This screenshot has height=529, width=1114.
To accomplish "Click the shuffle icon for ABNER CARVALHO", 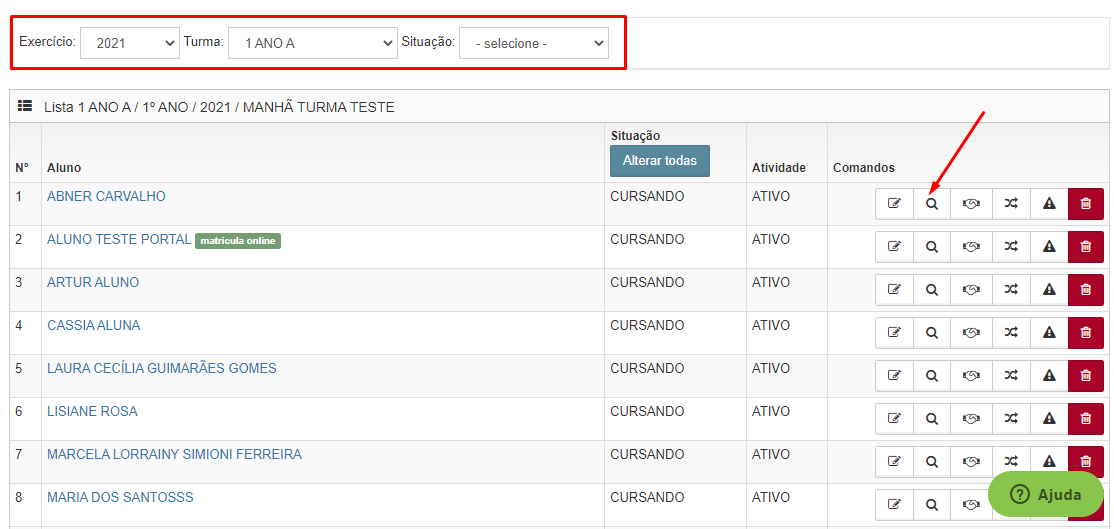I will (1010, 204).
